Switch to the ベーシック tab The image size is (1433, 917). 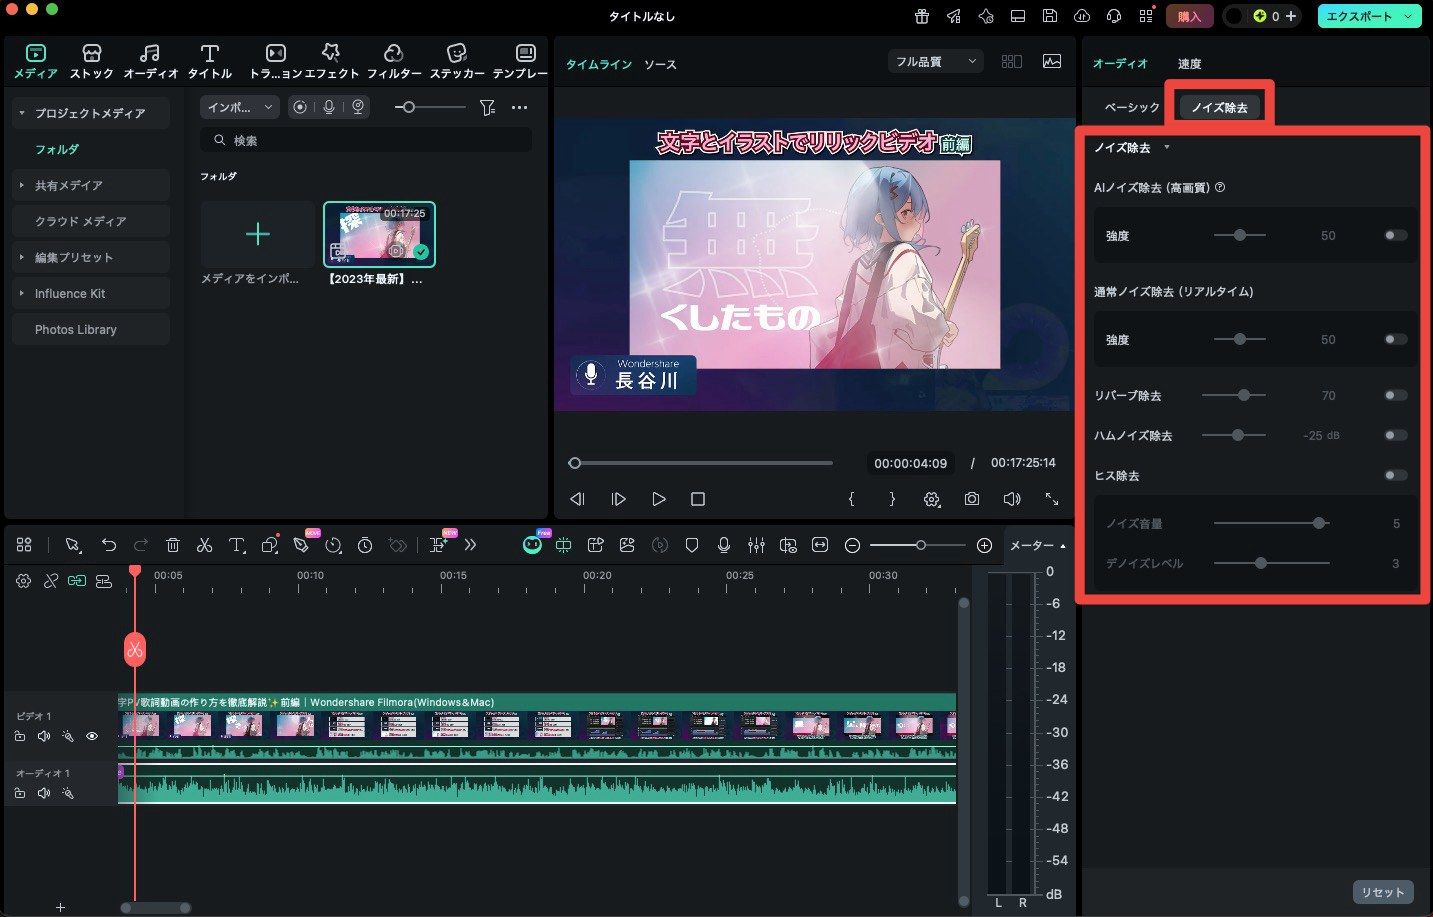(x=1132, y=107)
